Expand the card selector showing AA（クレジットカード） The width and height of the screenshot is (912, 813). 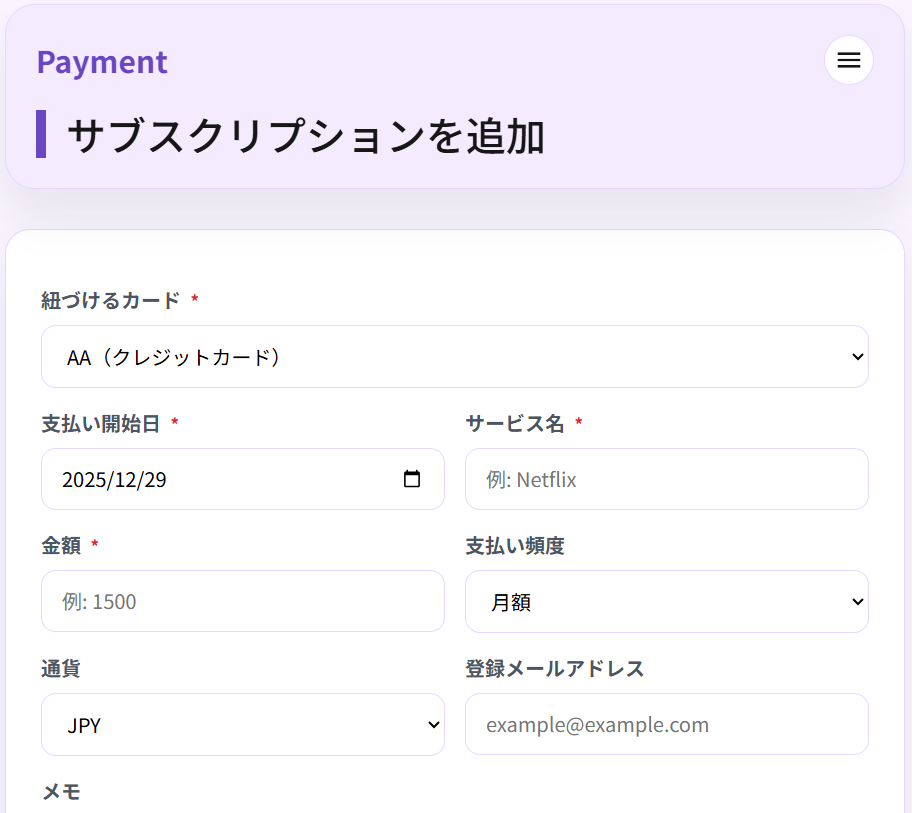[455, 356]
